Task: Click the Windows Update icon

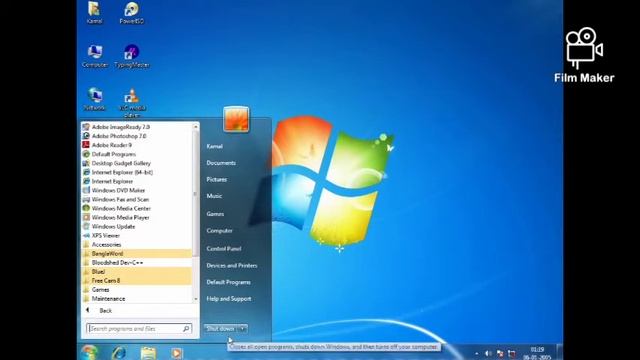Action: (86, 227)
